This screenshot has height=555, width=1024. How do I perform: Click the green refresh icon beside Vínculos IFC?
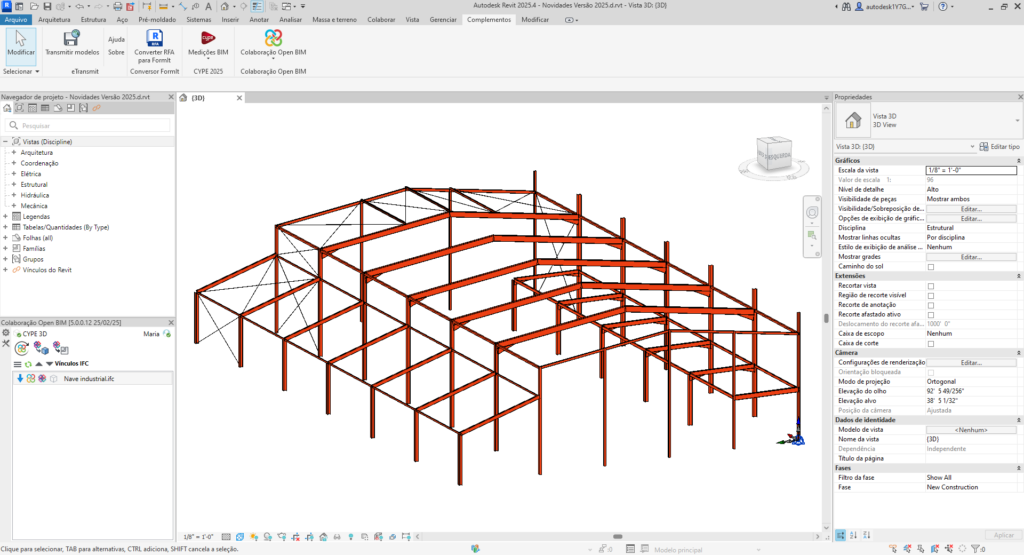click(x=28, y=364)
